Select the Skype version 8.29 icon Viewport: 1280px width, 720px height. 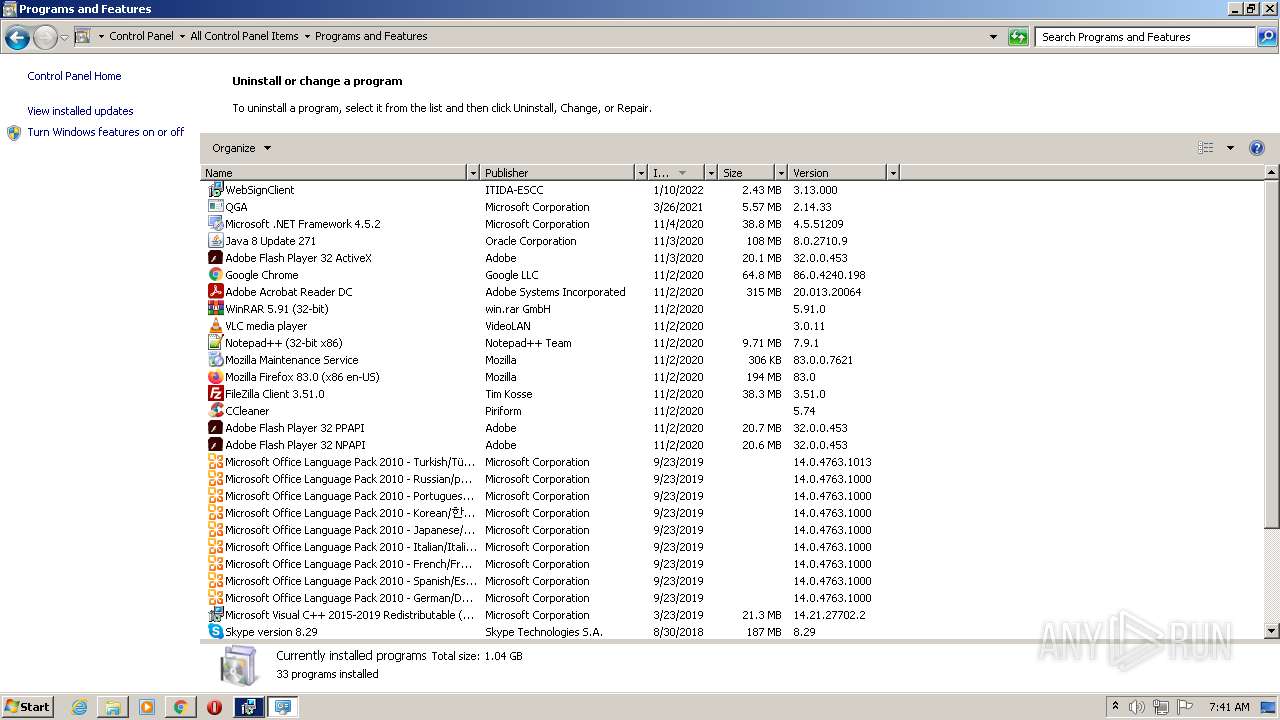pos(215,632)
